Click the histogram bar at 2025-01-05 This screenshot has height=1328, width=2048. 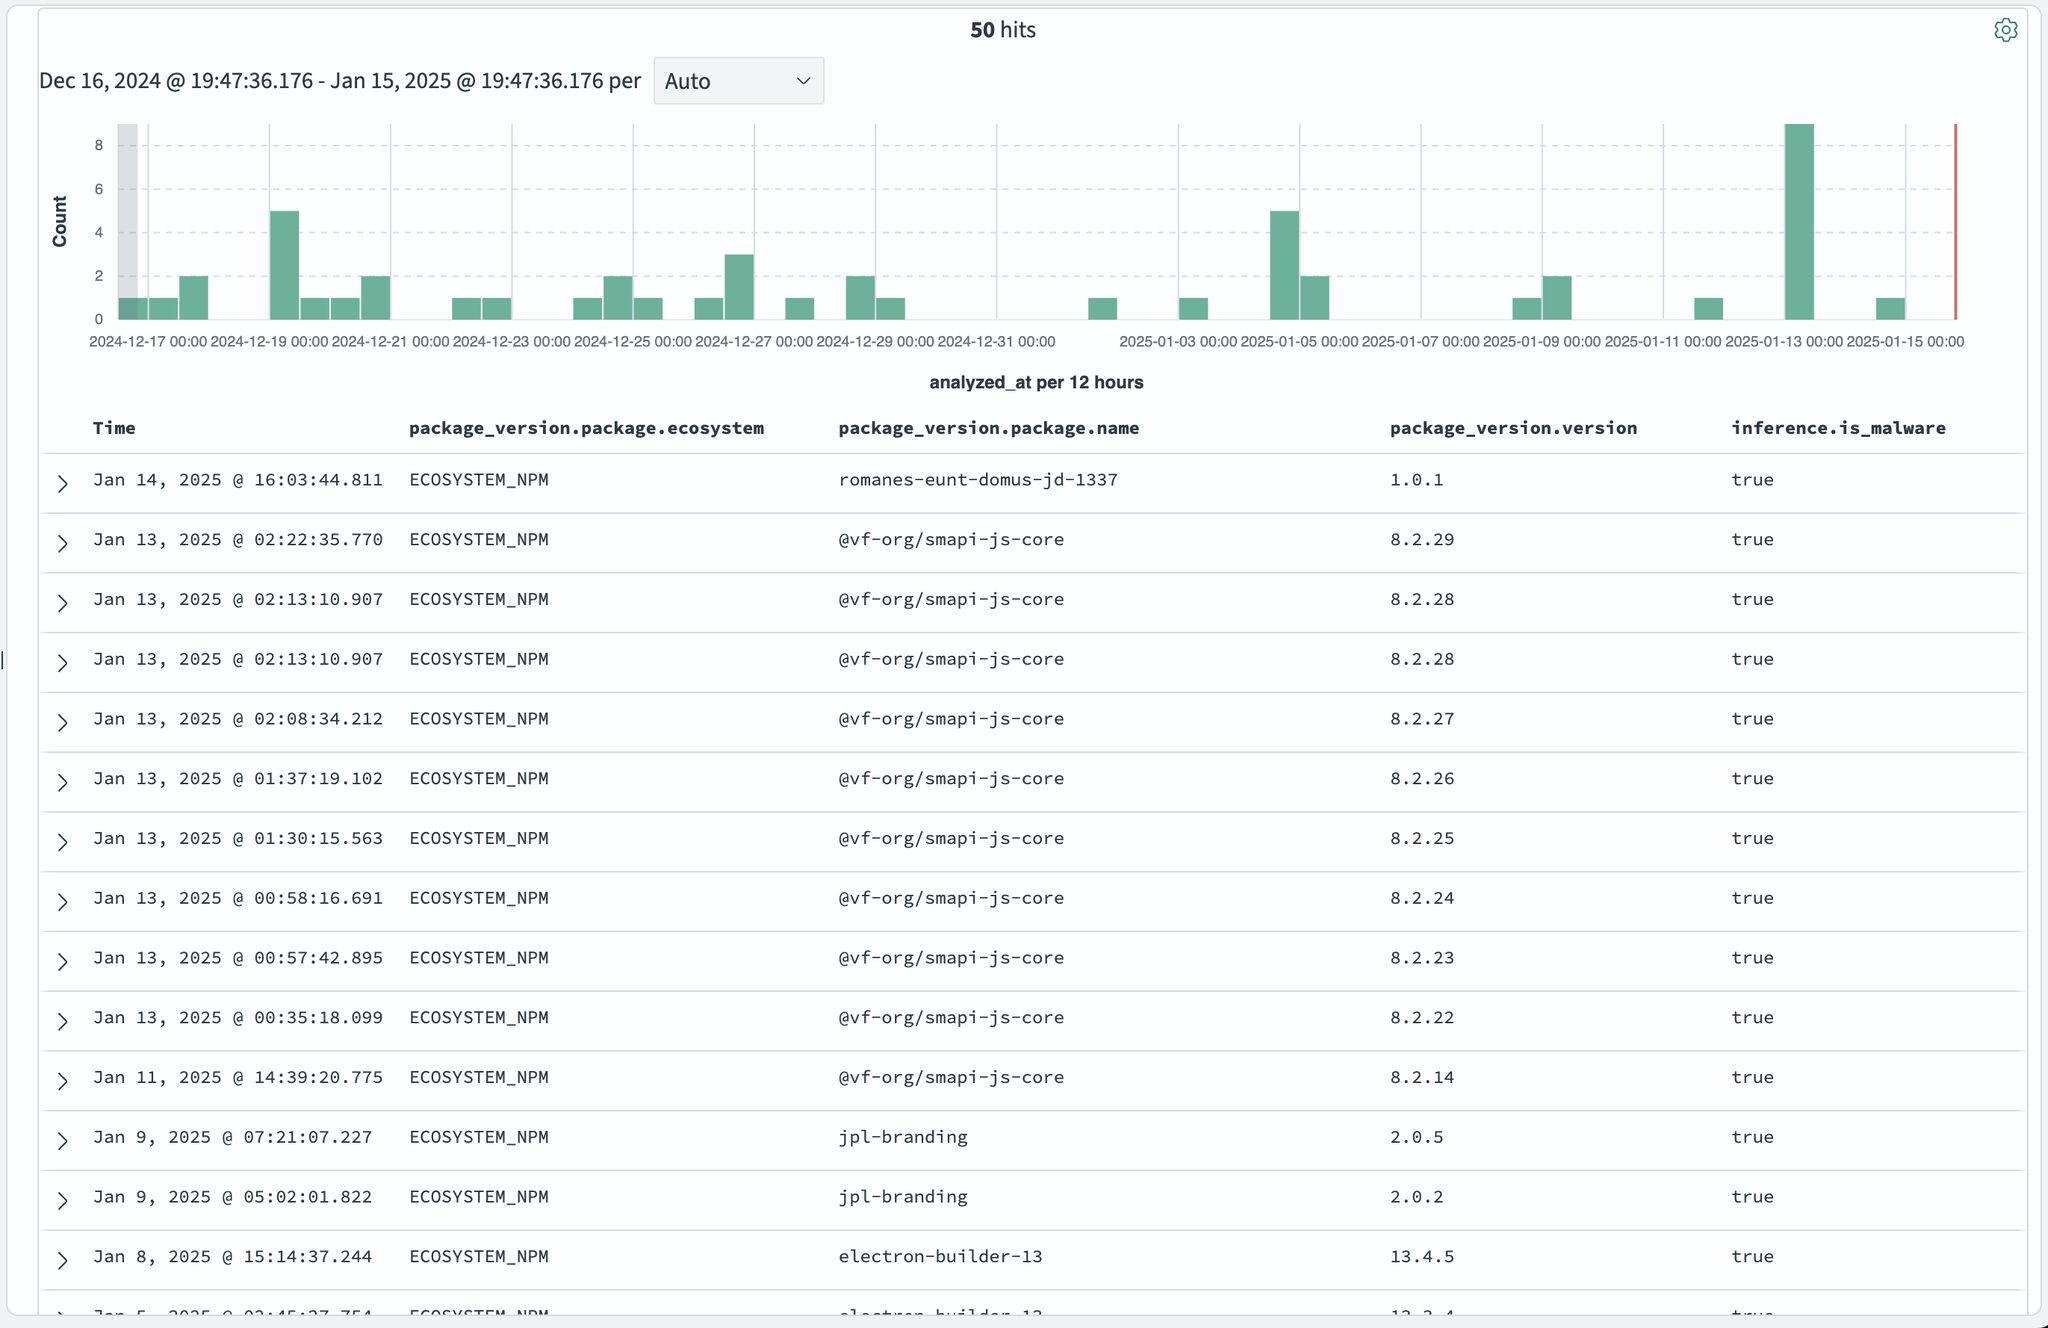click(x=1284, y=265)
